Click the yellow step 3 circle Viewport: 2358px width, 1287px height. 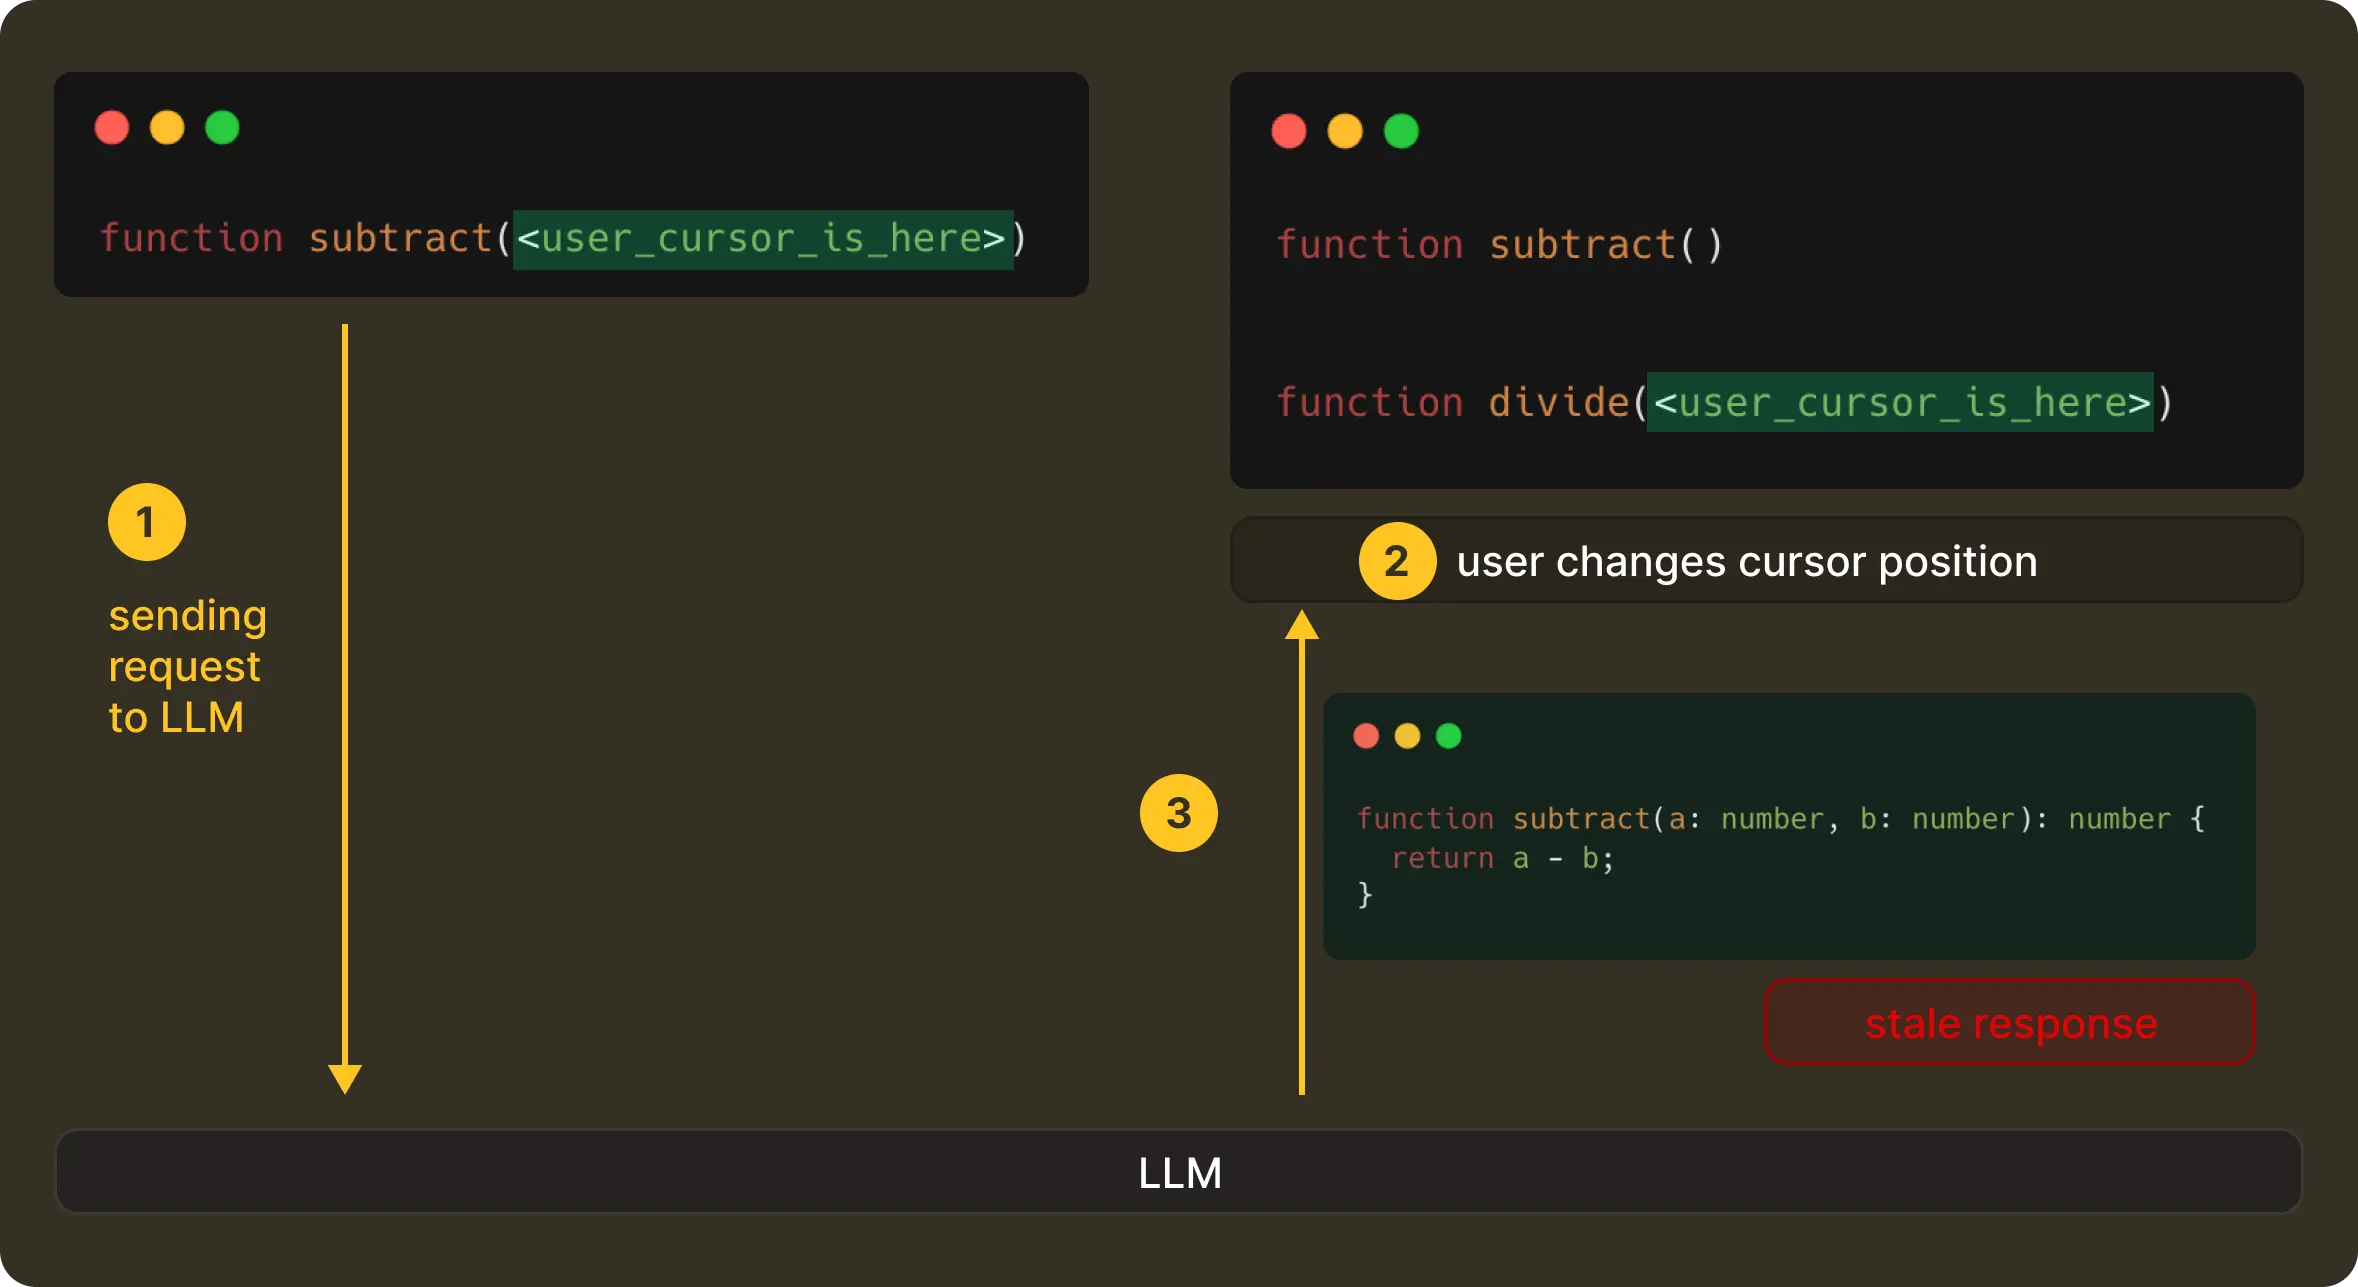[x=1179, y=813]
